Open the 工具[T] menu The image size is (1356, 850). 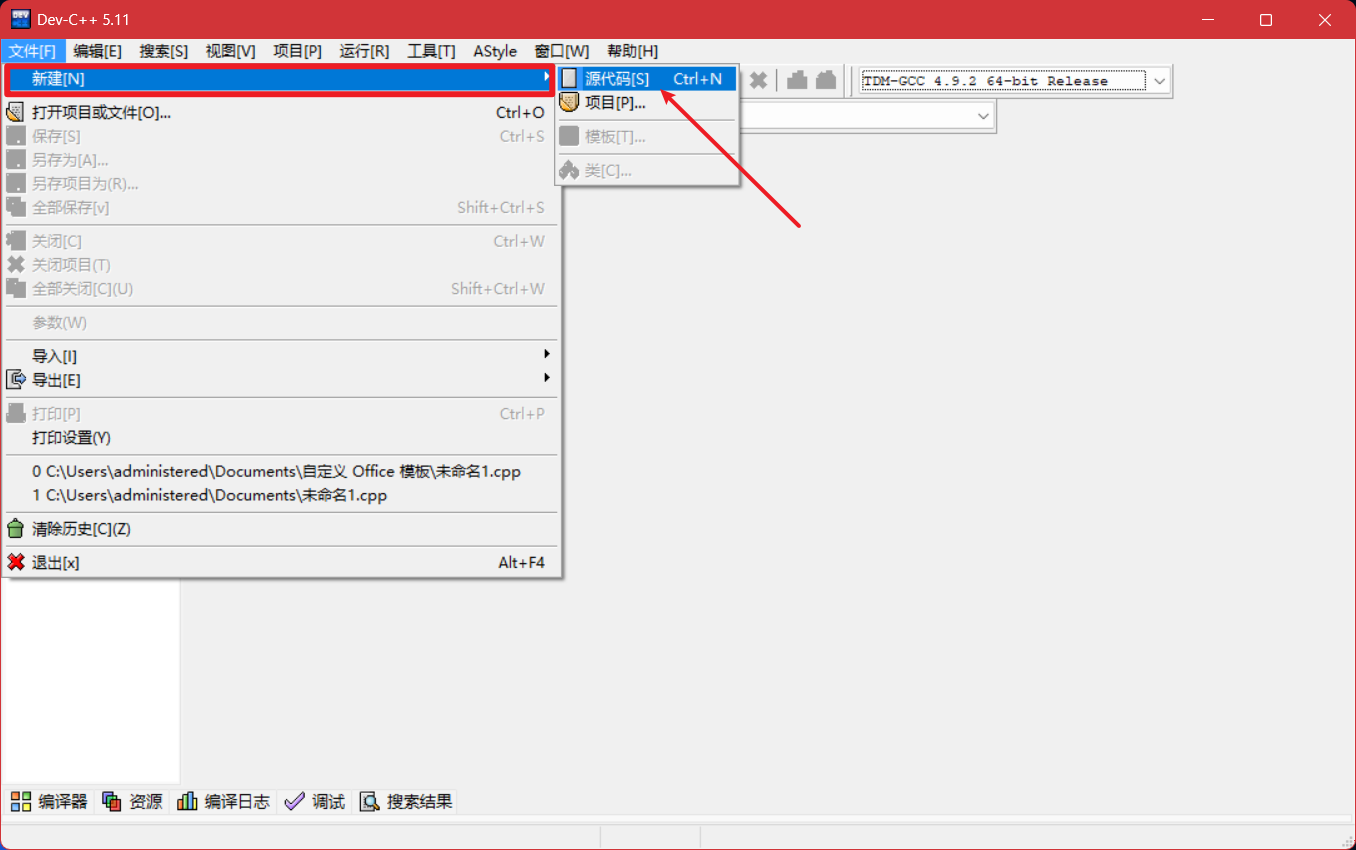(x=431, y=51)
